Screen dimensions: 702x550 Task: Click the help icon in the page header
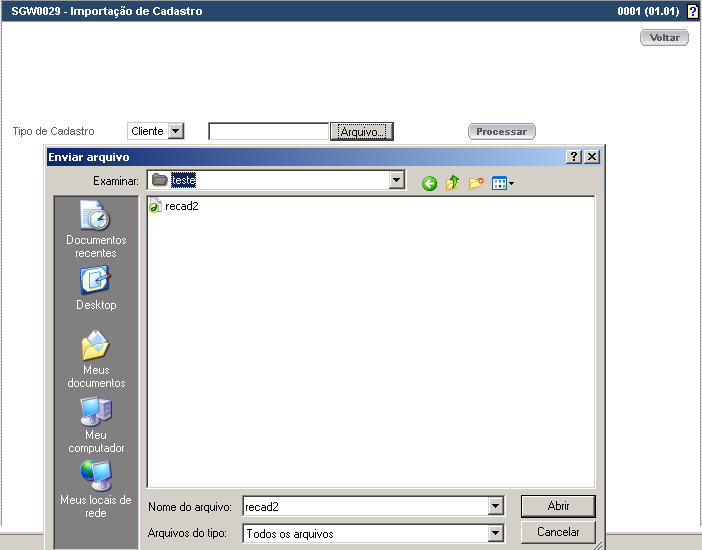point(692,12)
